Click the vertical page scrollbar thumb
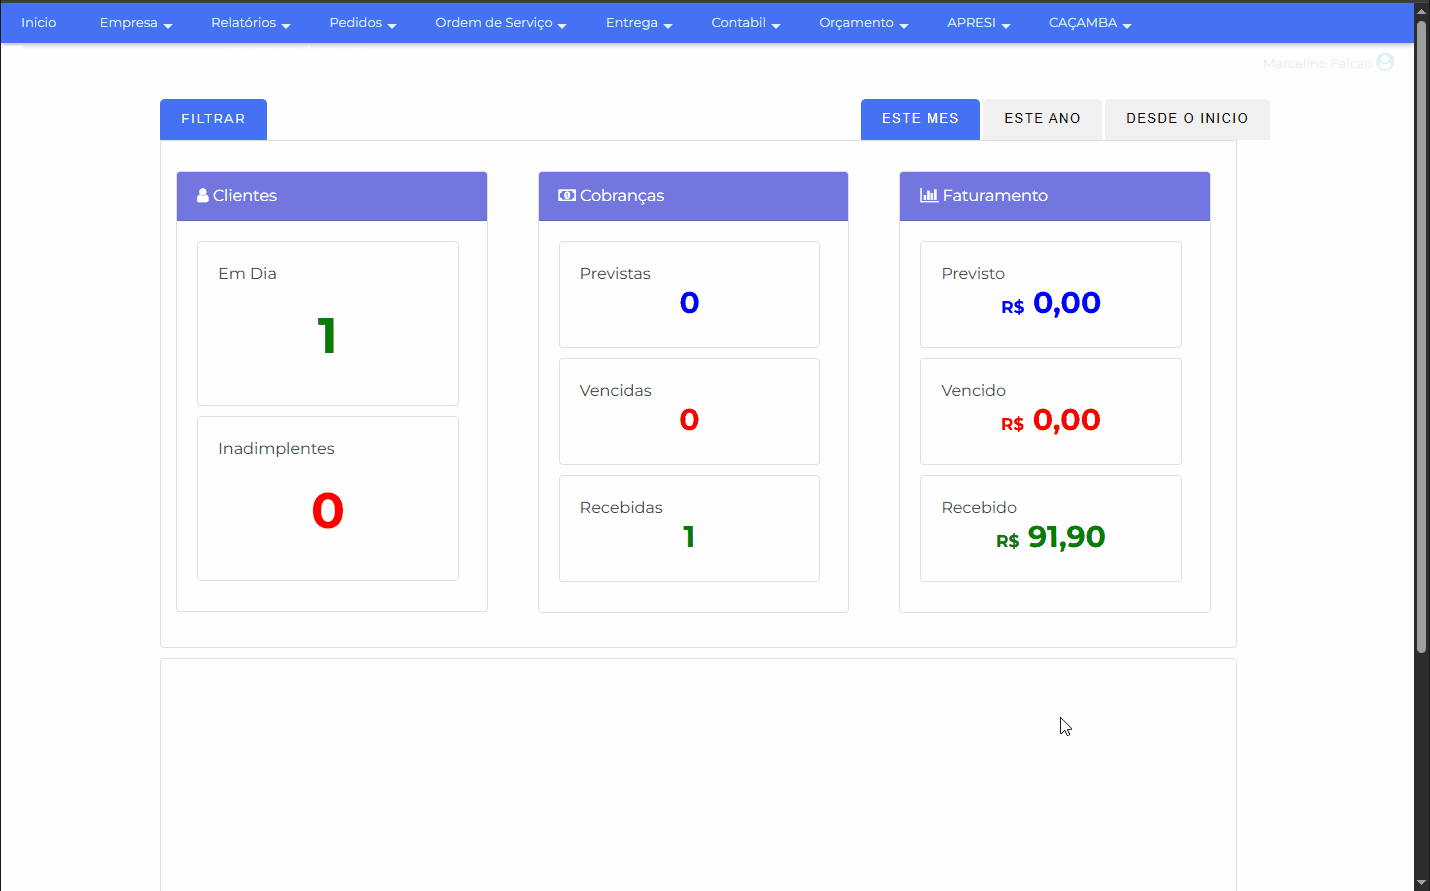Image resolution: width=1430 pixels, height=891 pixels. (x=1421, y=335)
